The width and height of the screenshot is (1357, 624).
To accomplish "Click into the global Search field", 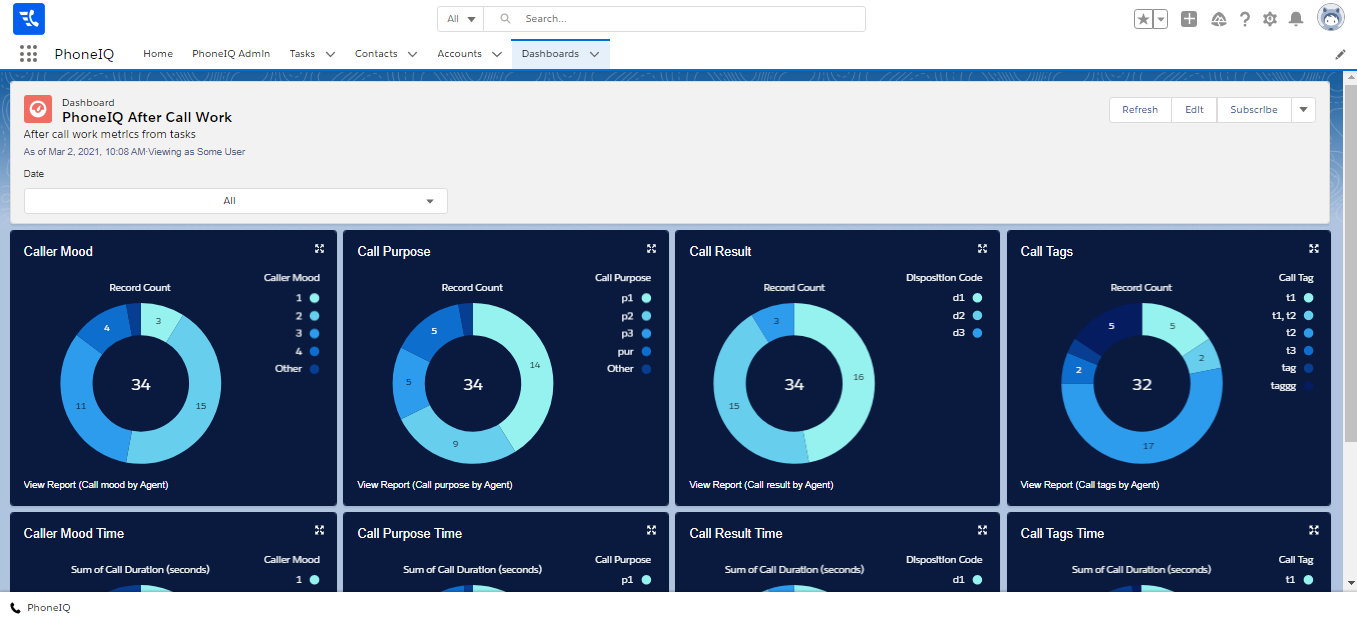I will (x=690, y=19).
